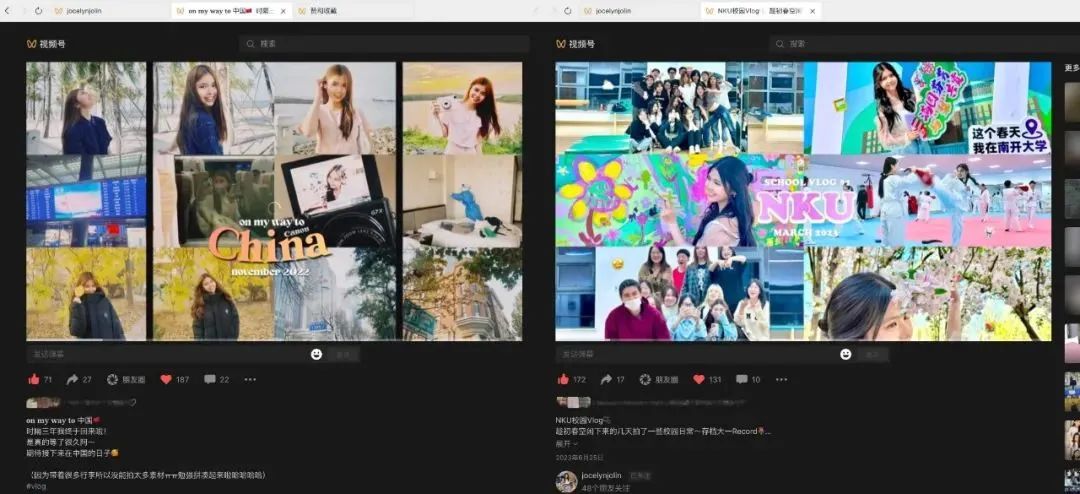Screen dimensions: 1080x494
Task: Click the share arrow showing 17 shares
Action: [x=605, y=379]
